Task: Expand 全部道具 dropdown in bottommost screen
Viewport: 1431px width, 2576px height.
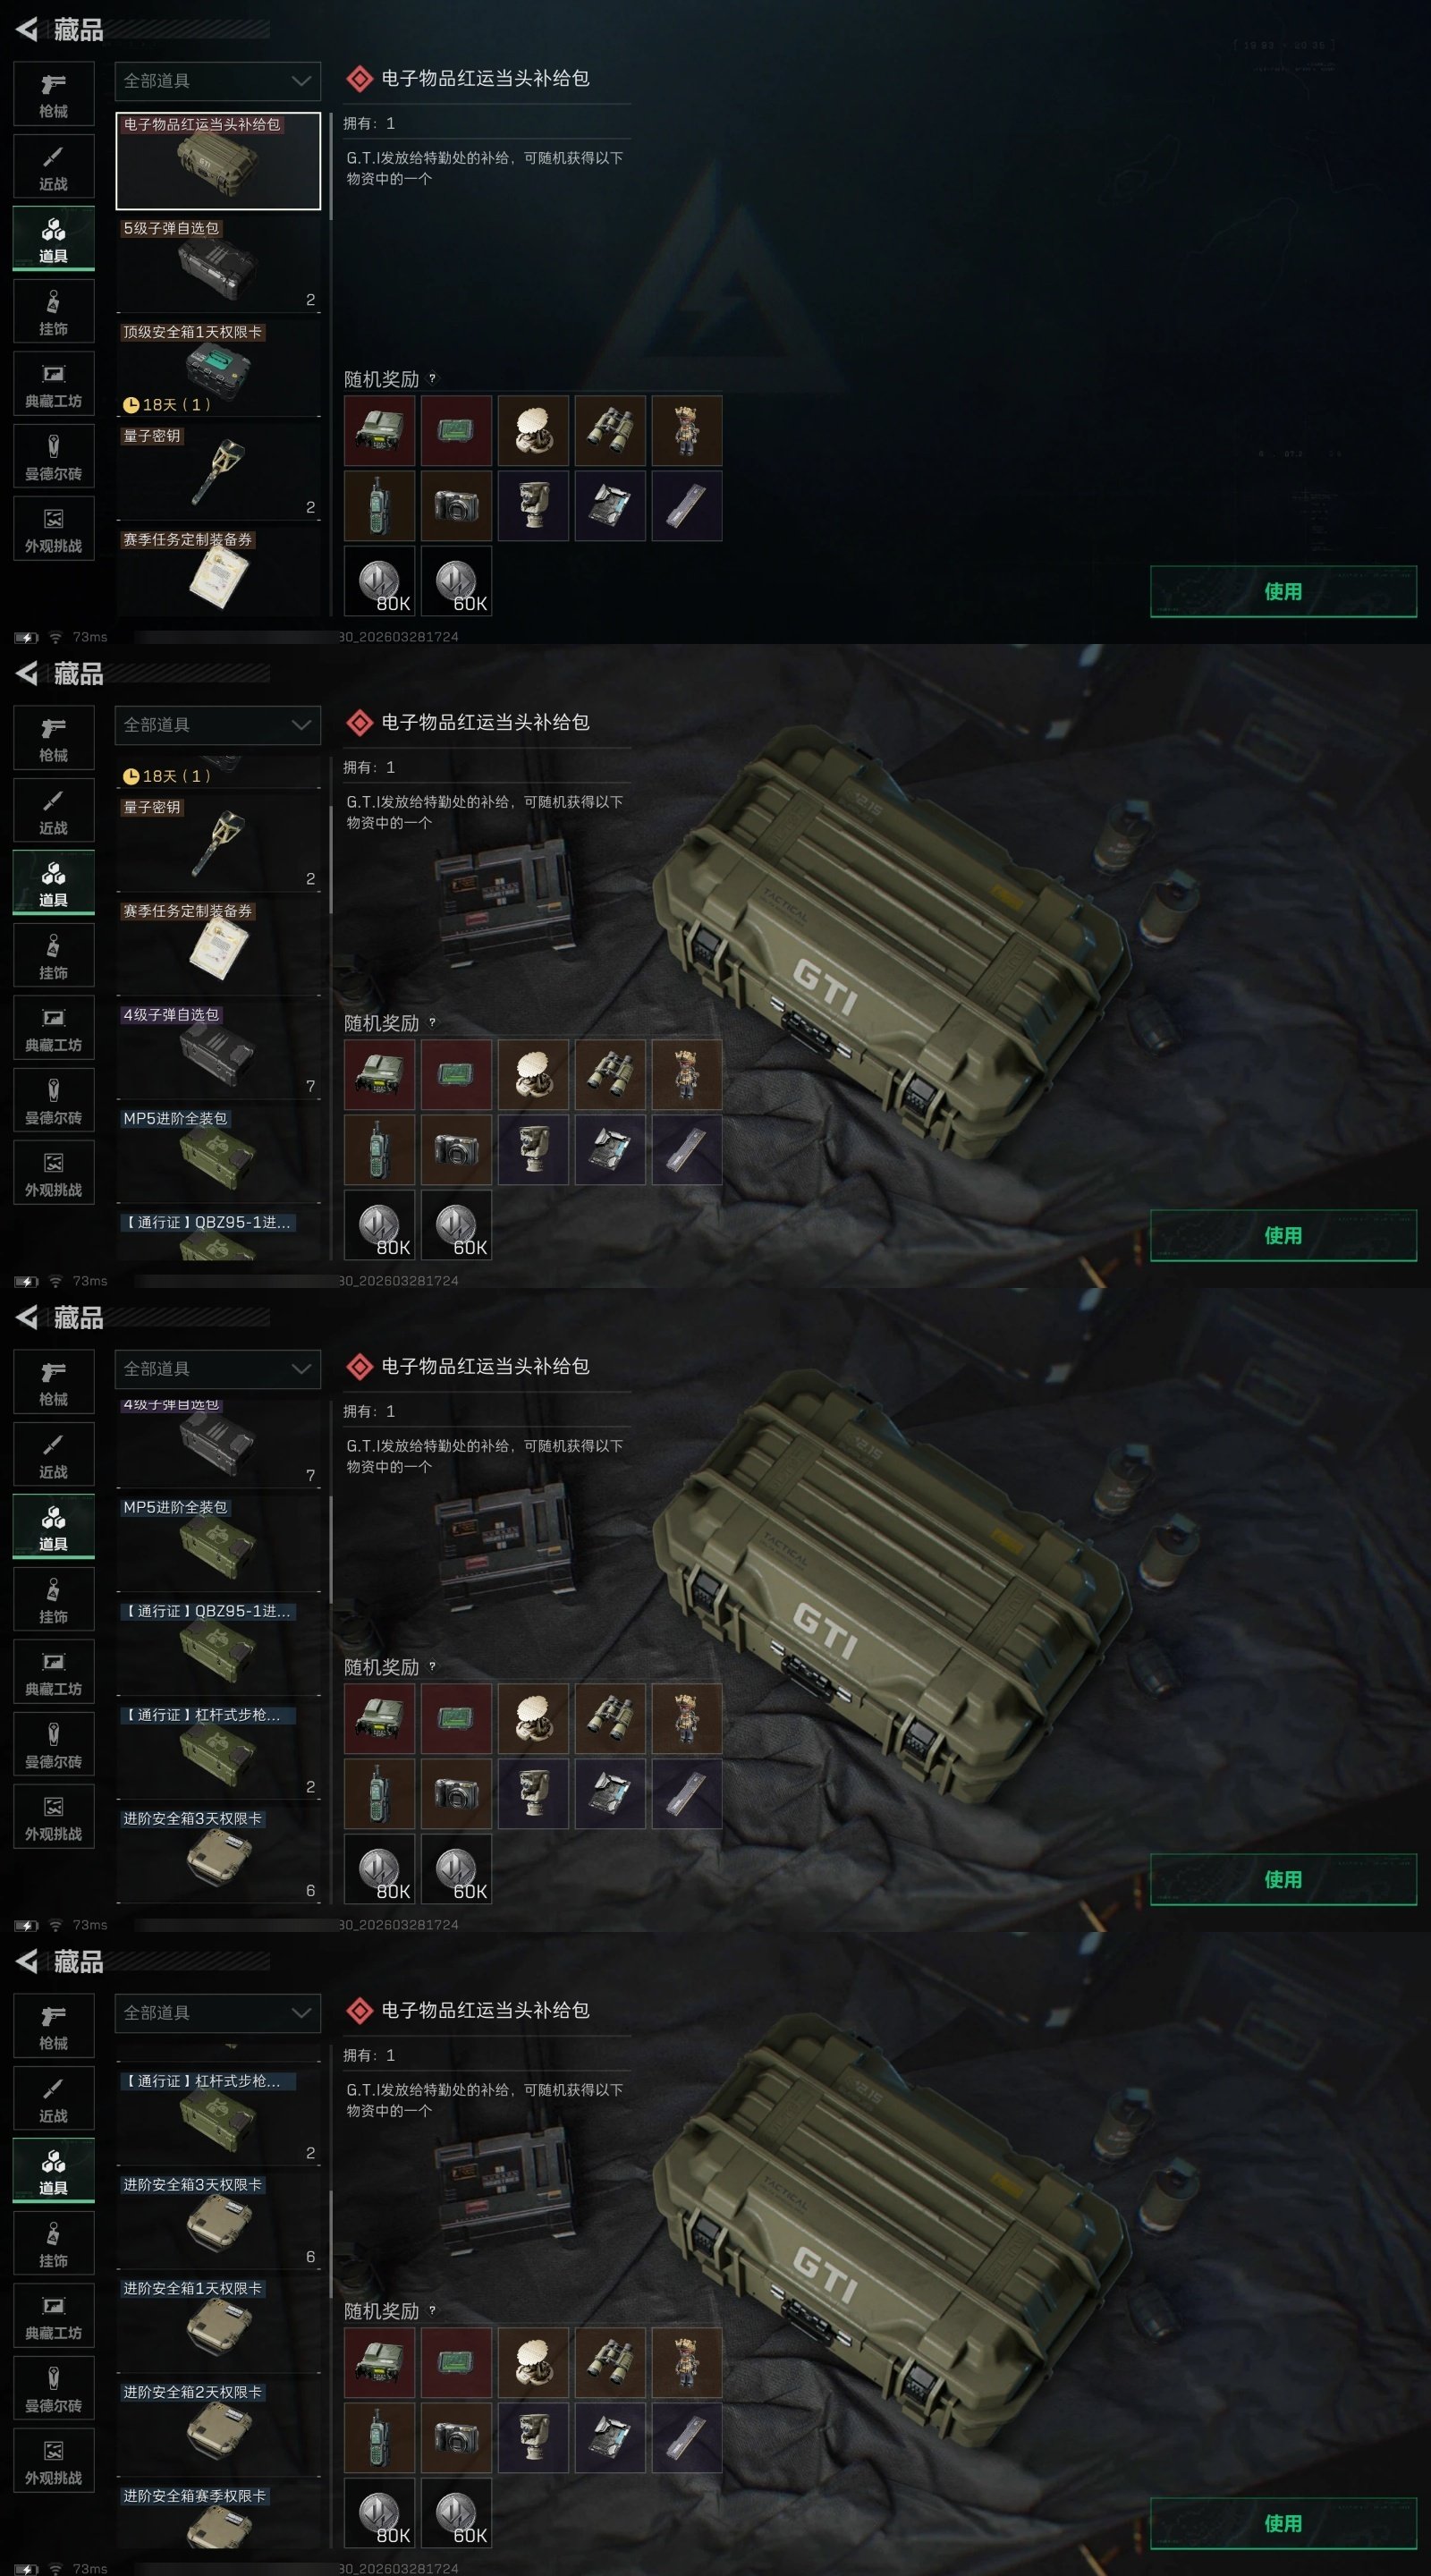Action: pos(218,2013)
